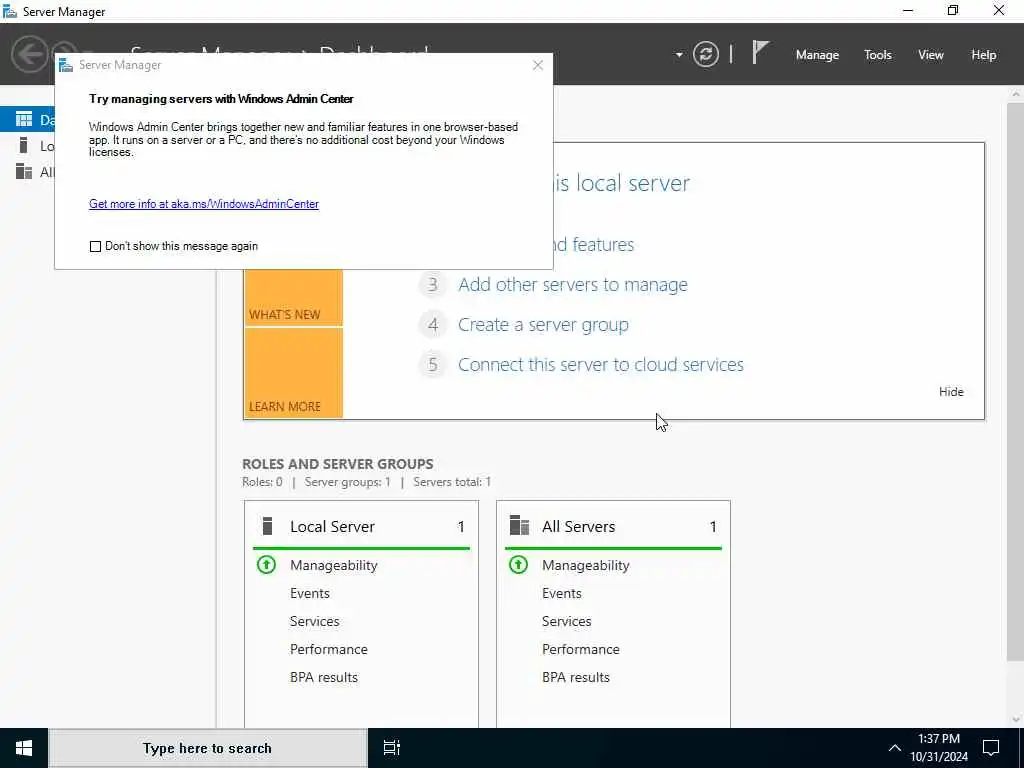Click Local Server green manageability status icon
This screenshot has width=1024, height=768.
click(x=266, y=564)
